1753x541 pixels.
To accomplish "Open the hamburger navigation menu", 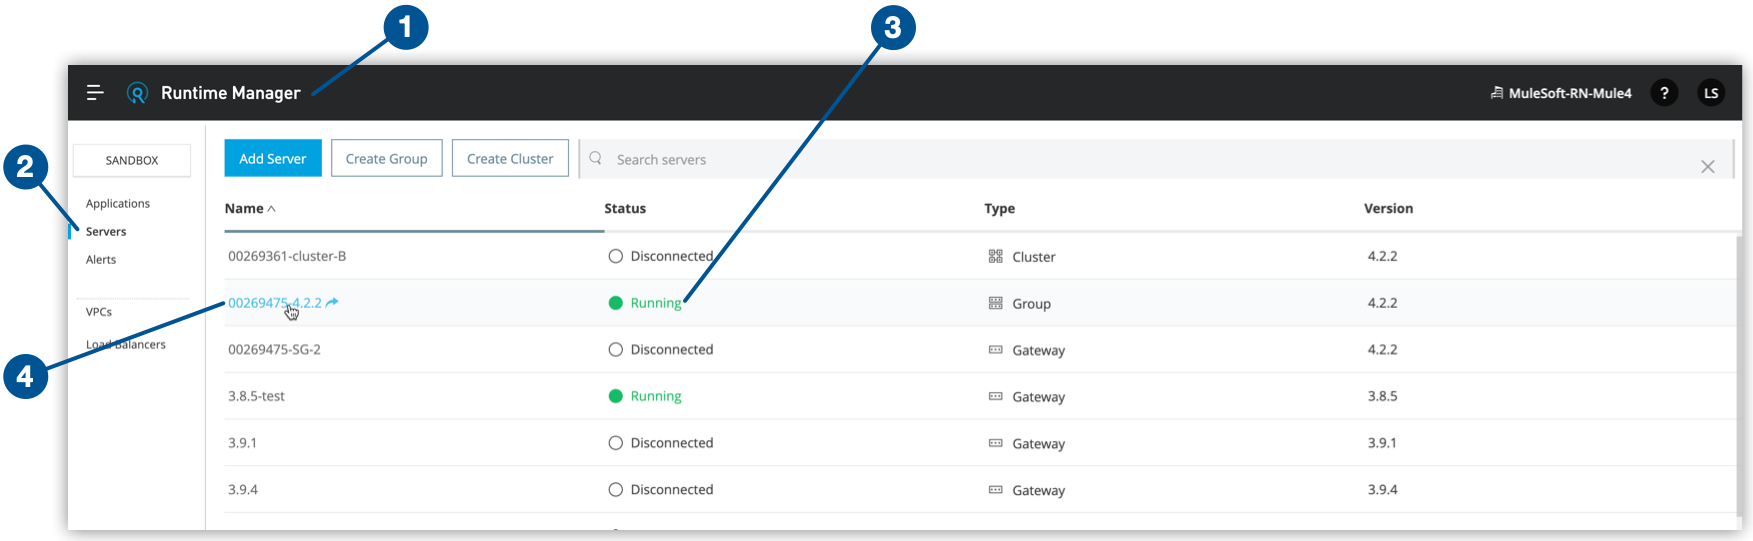I will pos(95,93).
